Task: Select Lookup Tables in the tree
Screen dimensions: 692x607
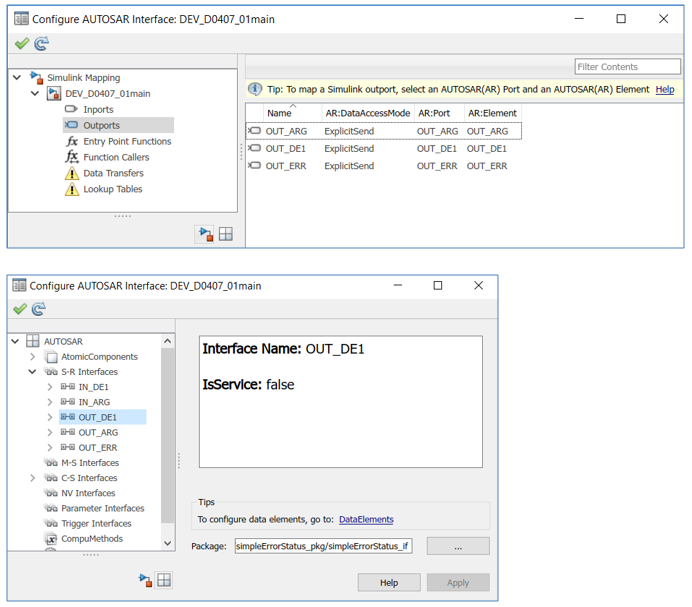Action: coord(113,189)
